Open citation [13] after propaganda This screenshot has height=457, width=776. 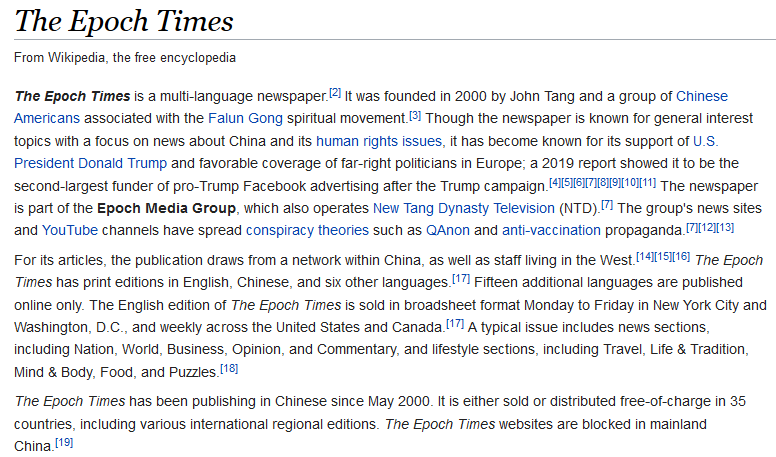pos(725,227)
